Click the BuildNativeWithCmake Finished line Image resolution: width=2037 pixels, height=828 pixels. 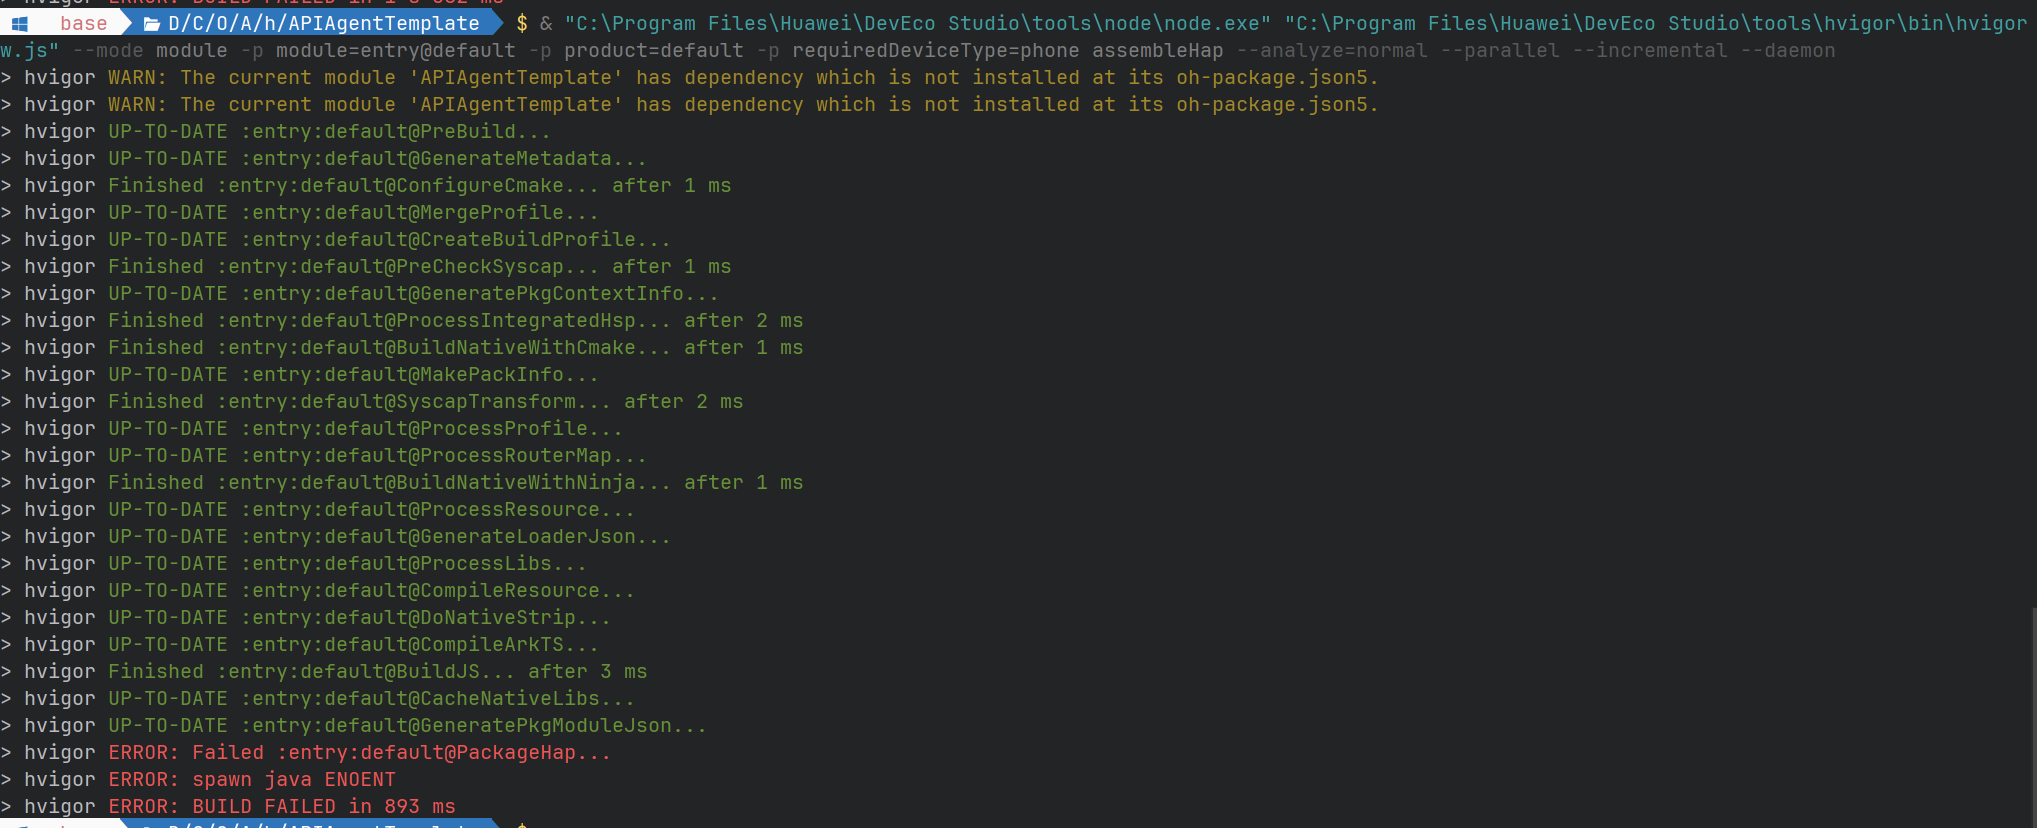click(402, 347)
